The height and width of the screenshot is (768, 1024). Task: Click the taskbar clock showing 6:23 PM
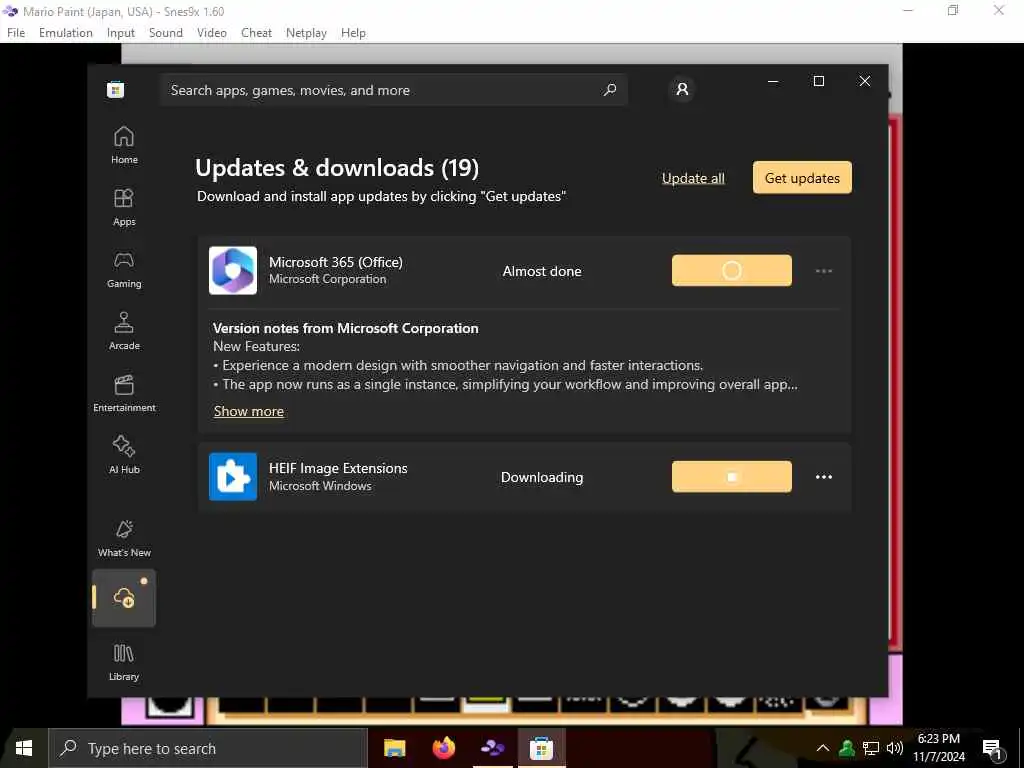click(938, 748)
